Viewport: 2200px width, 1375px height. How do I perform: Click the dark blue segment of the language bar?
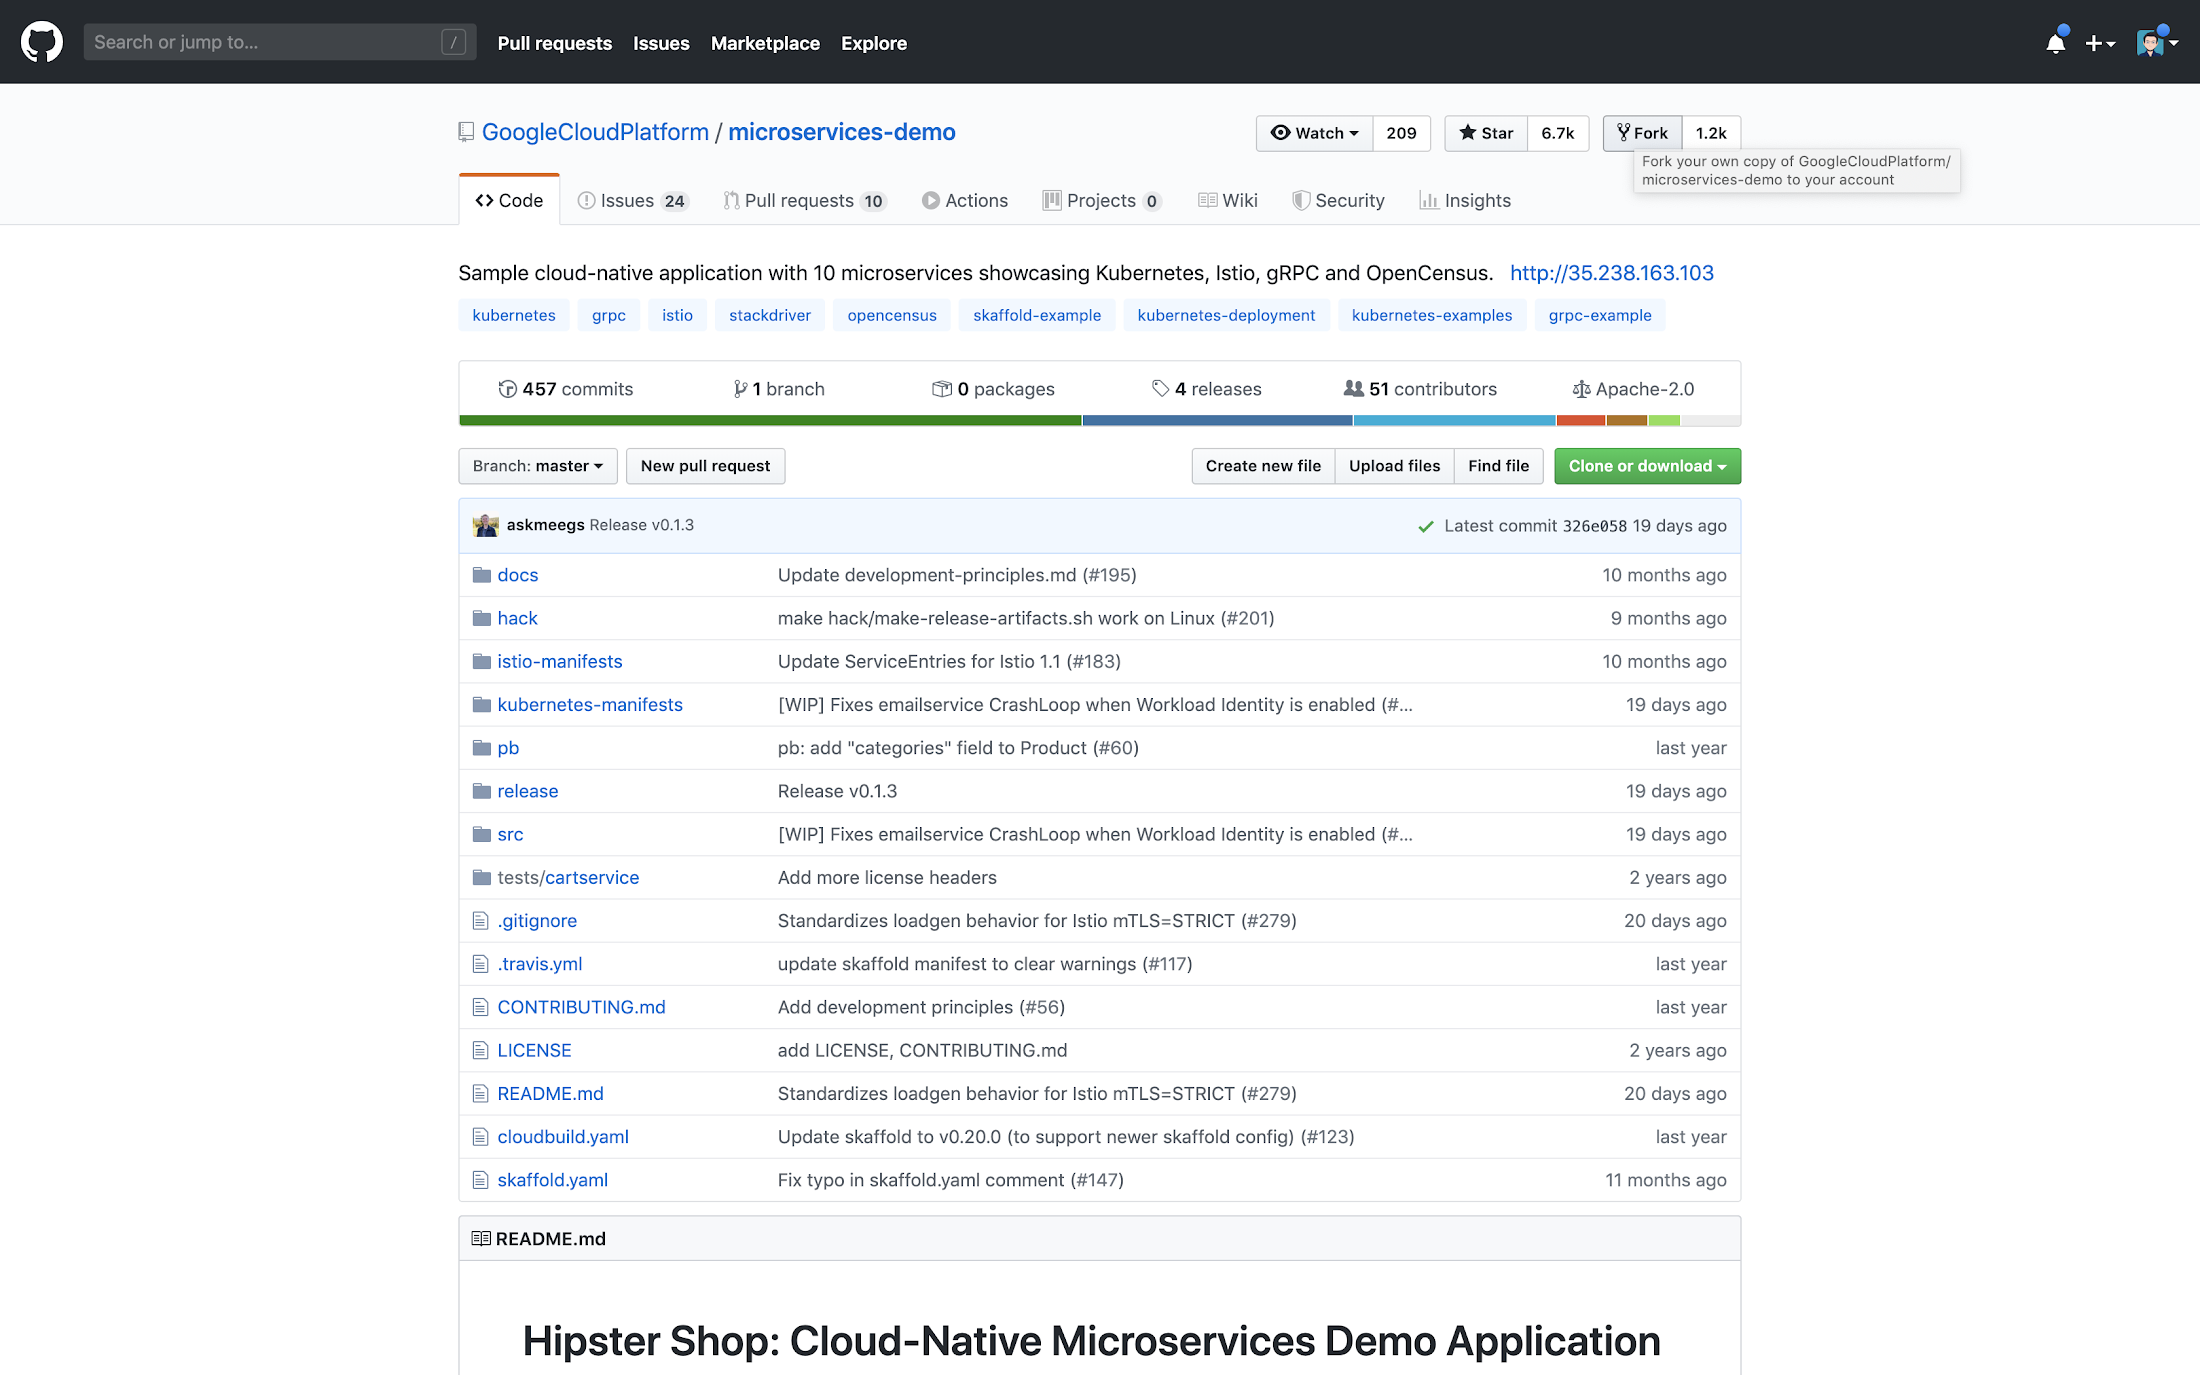coord(1217,421)
